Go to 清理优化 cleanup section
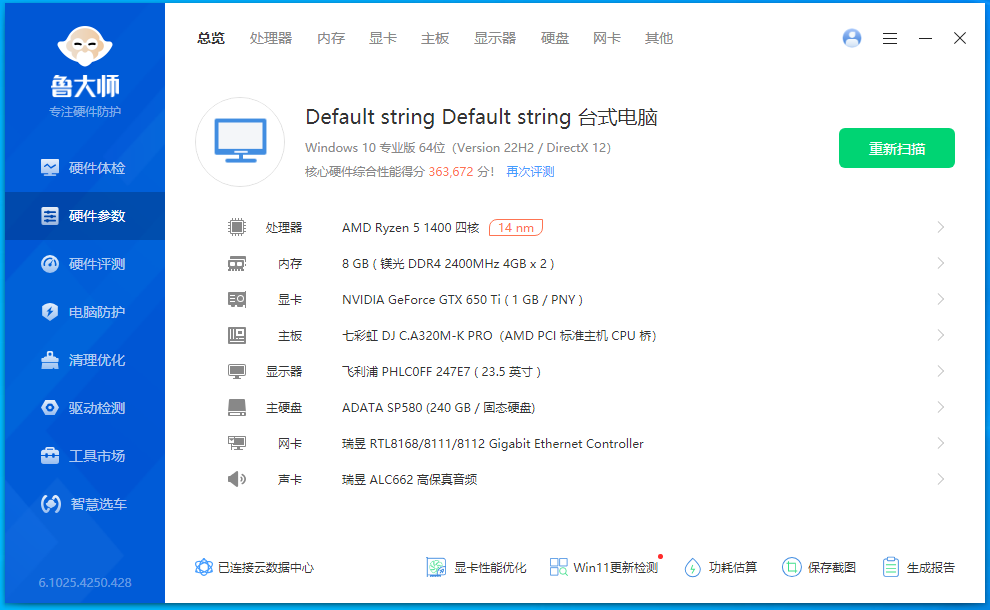 click(84, 360)
